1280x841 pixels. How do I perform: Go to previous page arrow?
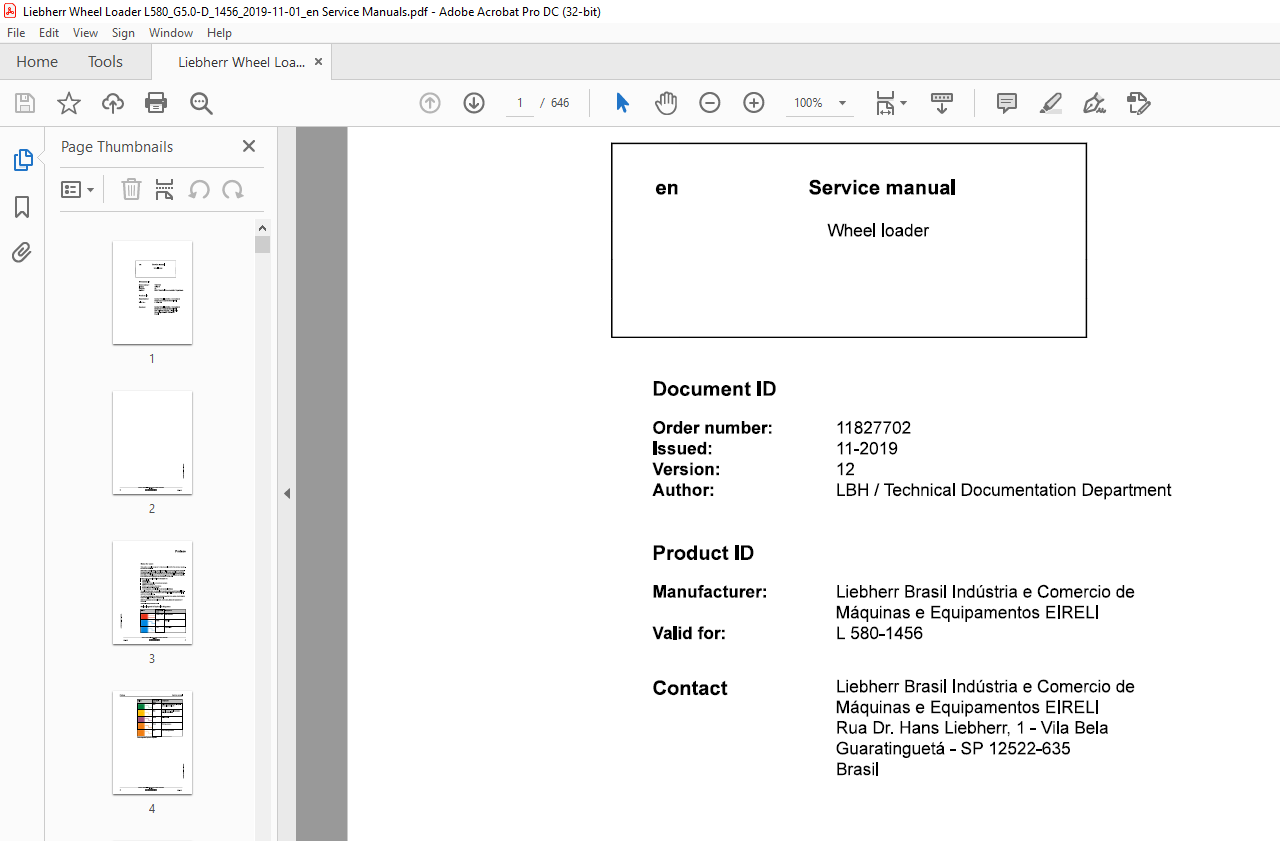pyautogui.click(x=430, y=103)
